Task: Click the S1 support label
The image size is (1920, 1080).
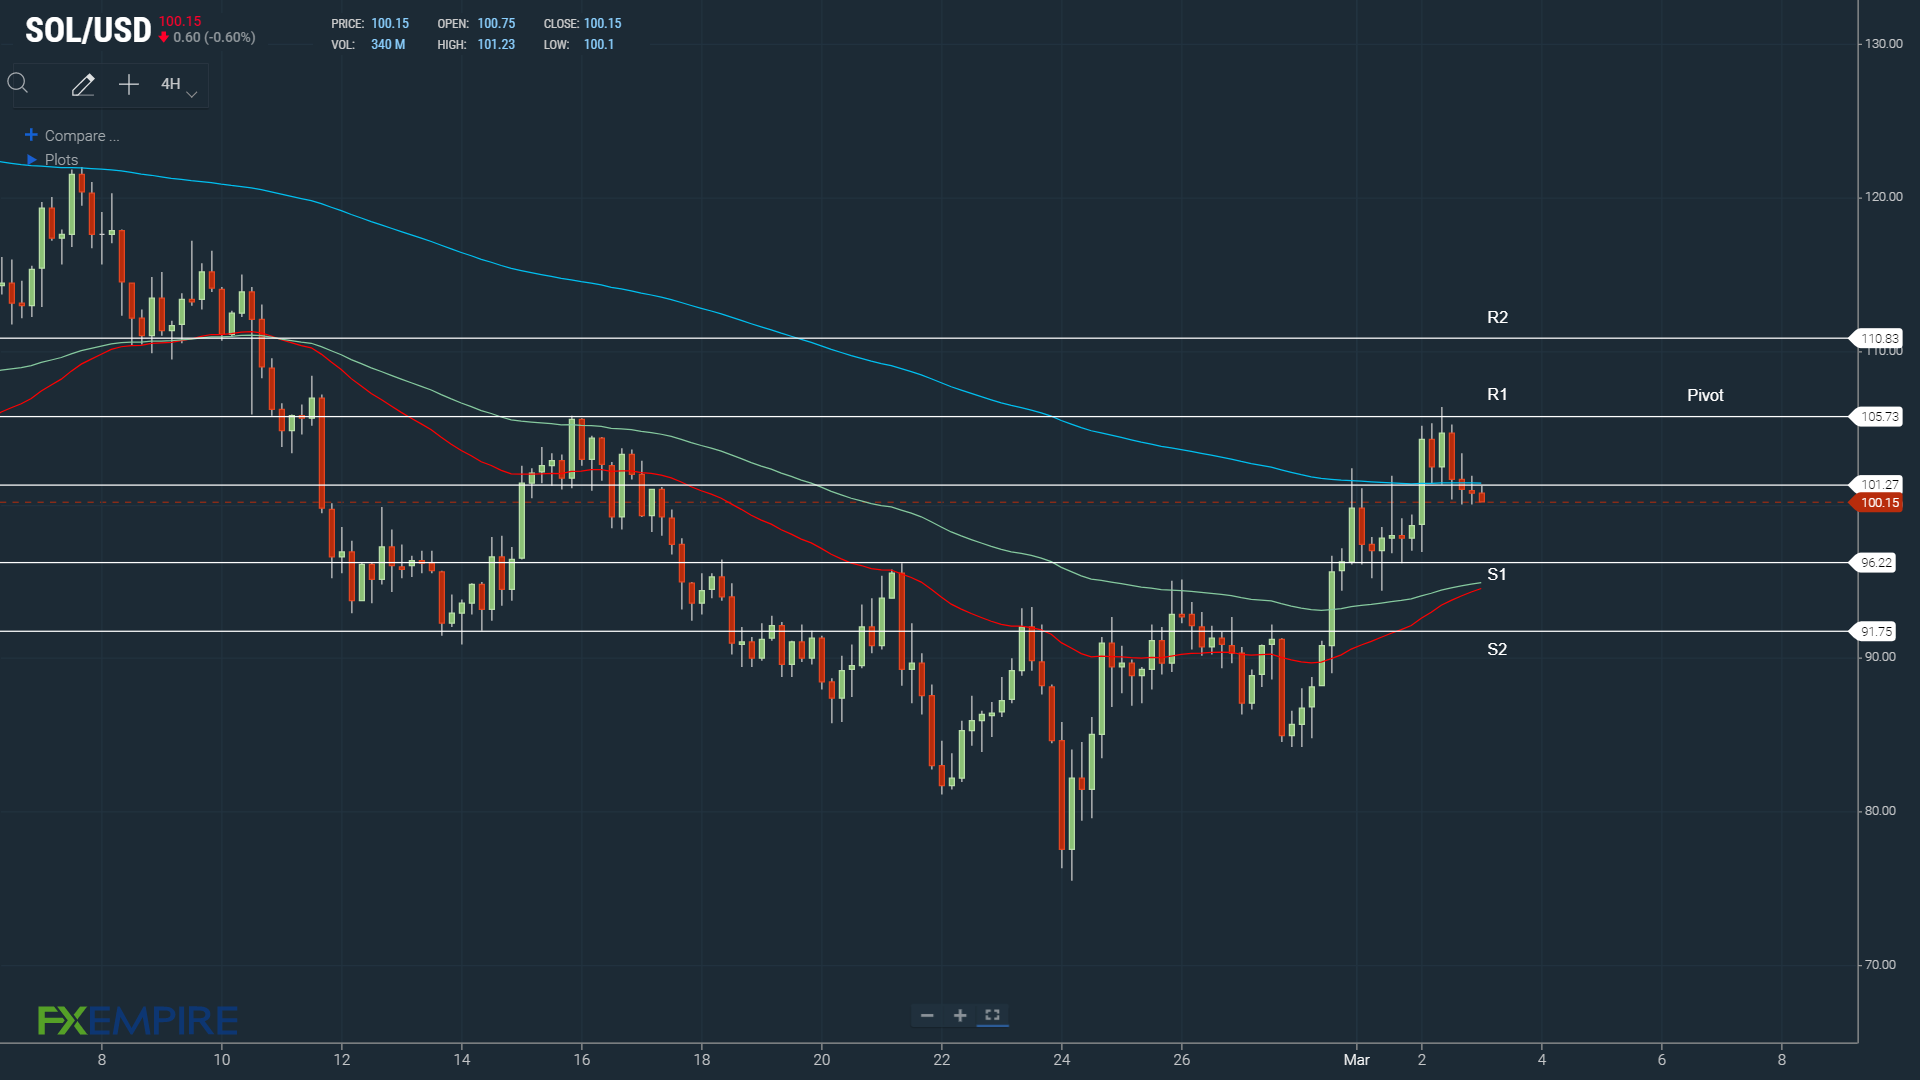Action: coord(1497,574)
